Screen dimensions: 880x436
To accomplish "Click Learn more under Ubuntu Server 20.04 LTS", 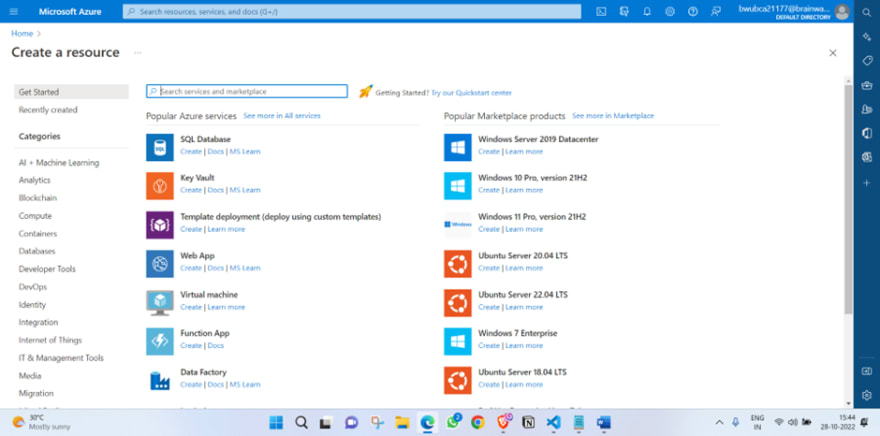I will [524, 268].
